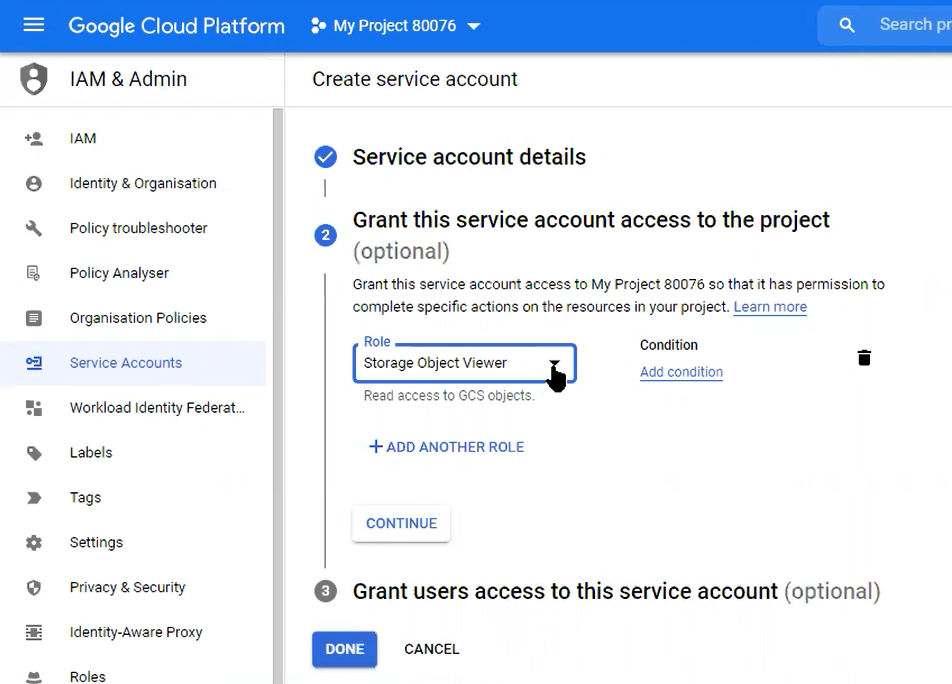
Task: Delete the role using trash icon
Action: point(864,357)
